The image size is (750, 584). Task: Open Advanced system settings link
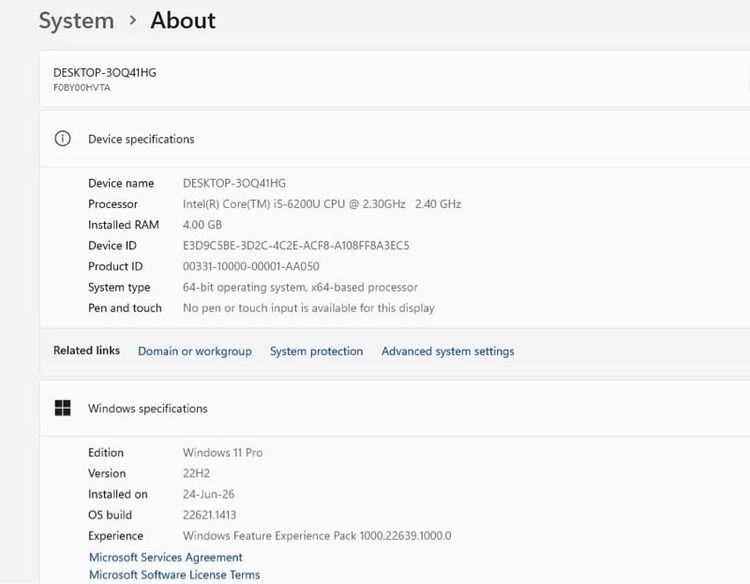tap(448, 351)
